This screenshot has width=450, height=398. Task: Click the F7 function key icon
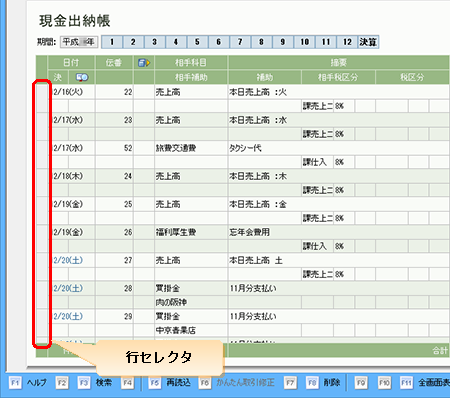[x=290, y=383]
